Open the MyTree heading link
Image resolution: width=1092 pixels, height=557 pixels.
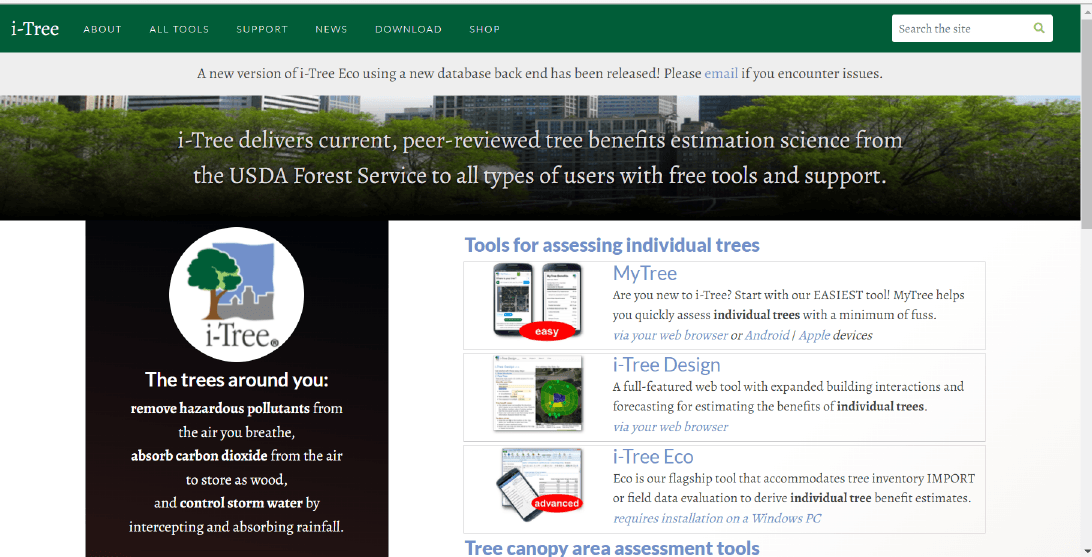[x=644, y=273]
